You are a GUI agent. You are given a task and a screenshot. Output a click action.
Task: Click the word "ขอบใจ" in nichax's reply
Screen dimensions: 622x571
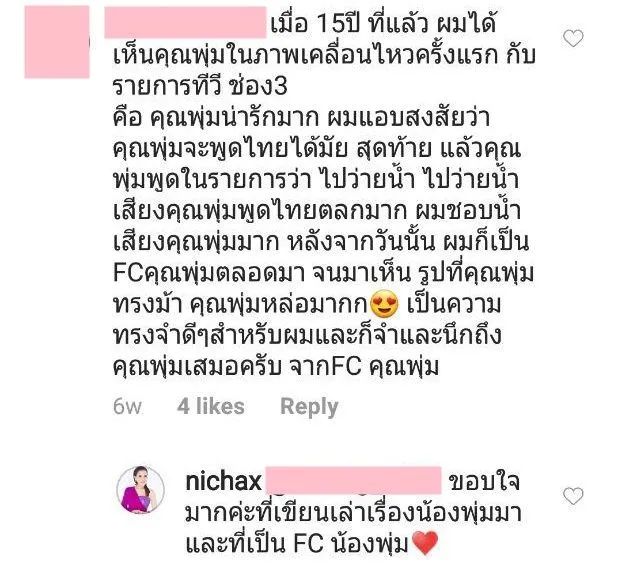484,481
